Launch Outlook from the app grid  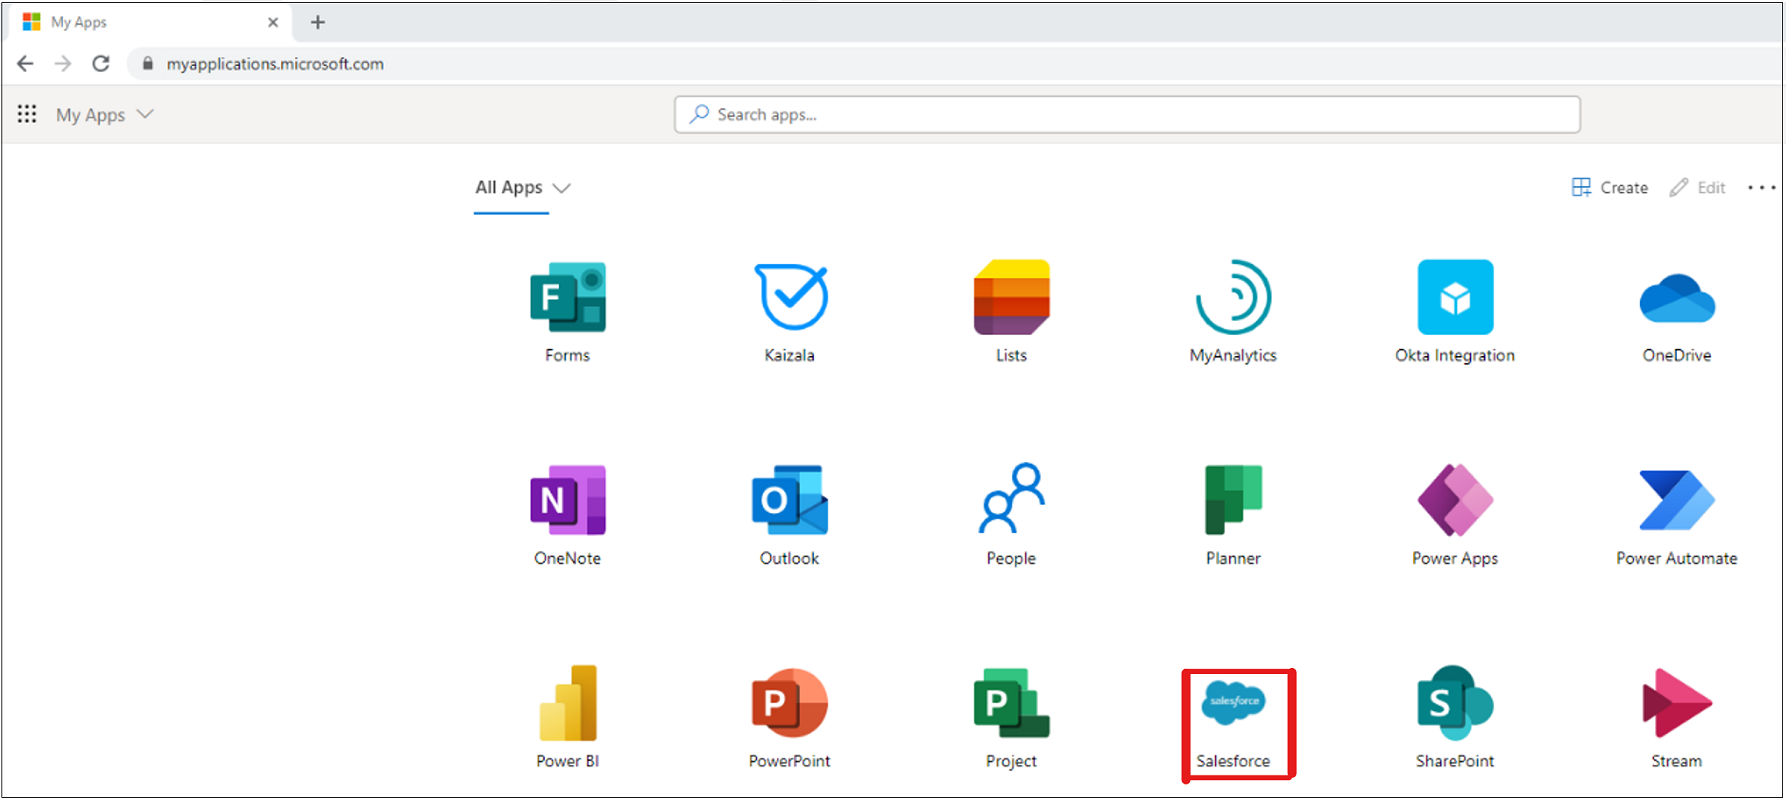[790, 500]
